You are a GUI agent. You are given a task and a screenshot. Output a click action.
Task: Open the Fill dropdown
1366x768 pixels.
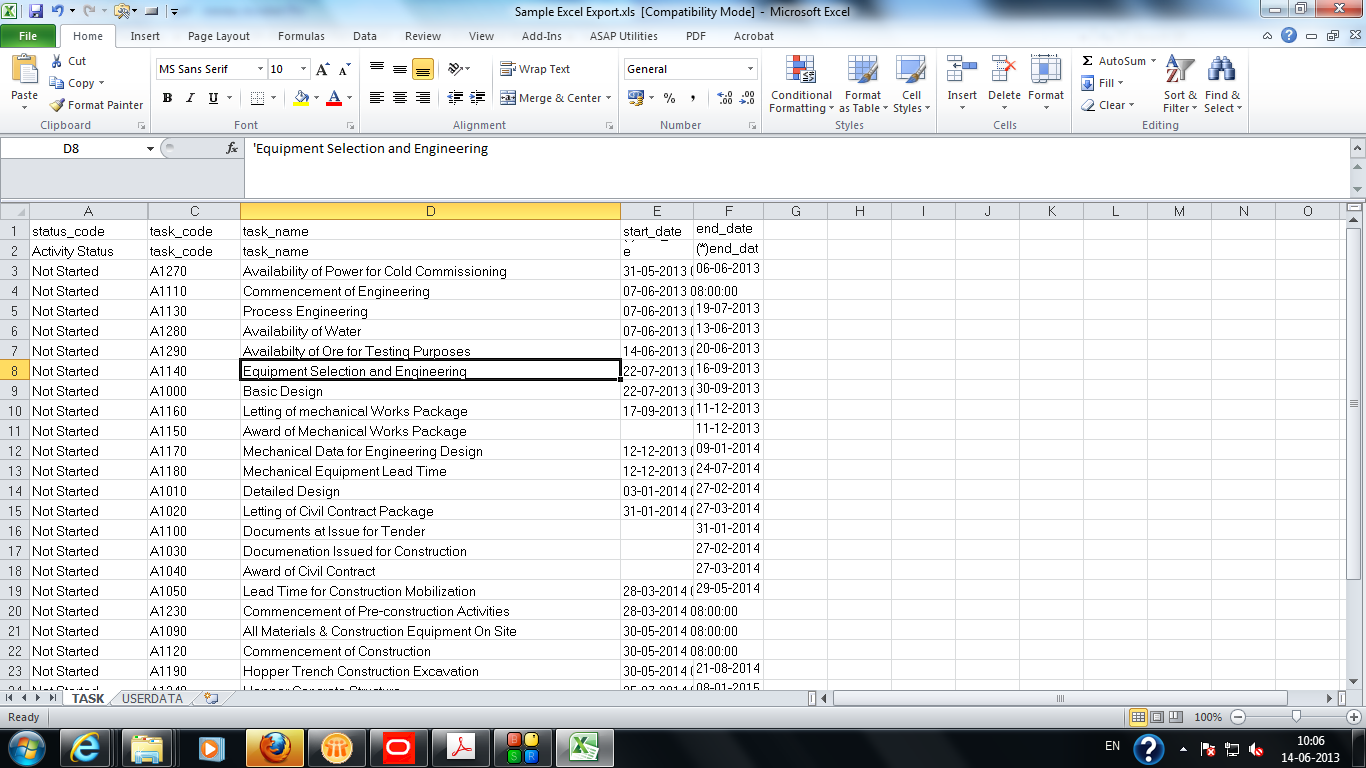pyautogui.click(x=1103, y=83)
